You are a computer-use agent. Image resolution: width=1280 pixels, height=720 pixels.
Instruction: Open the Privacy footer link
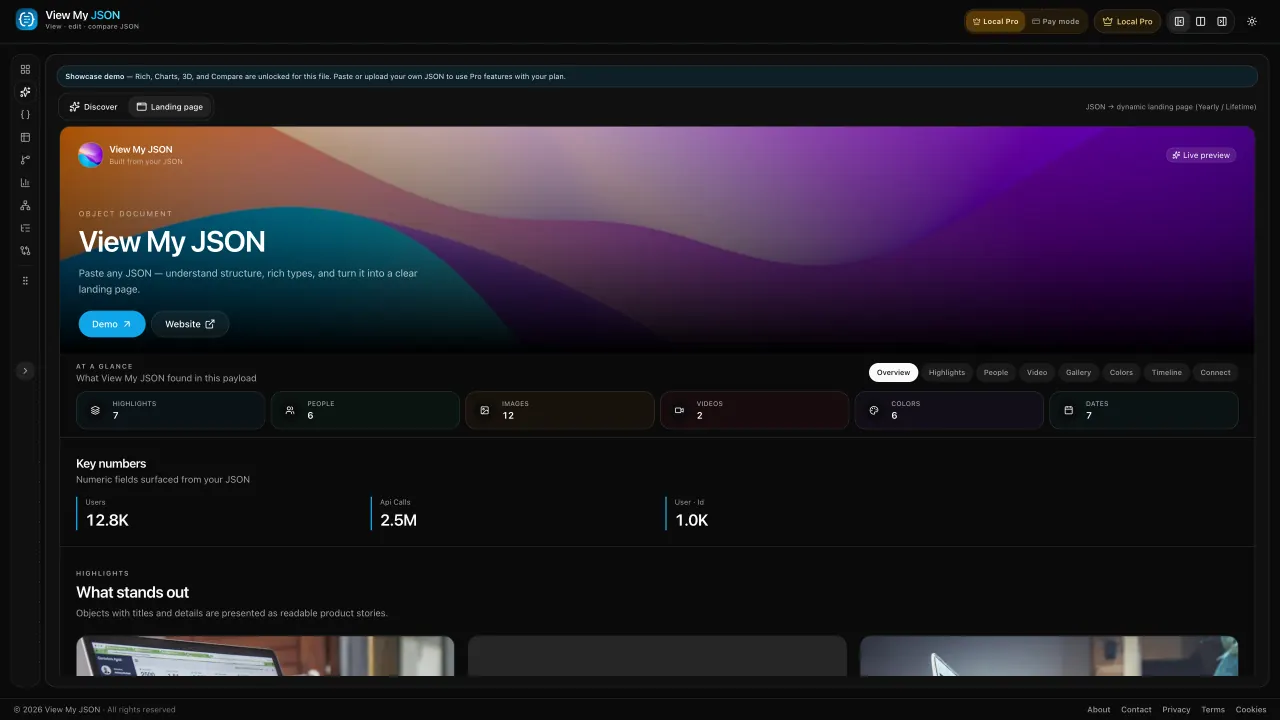1176,710
